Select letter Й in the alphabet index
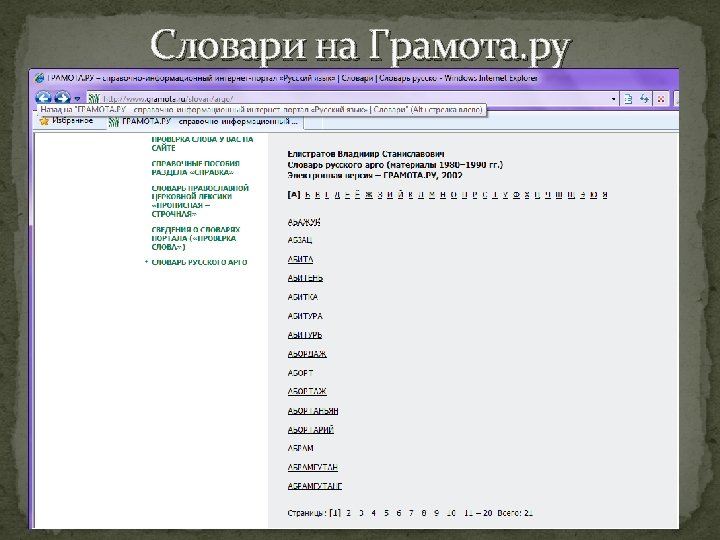Image resolution: width=720 pixels, height=540 pixels. [400, 195]
